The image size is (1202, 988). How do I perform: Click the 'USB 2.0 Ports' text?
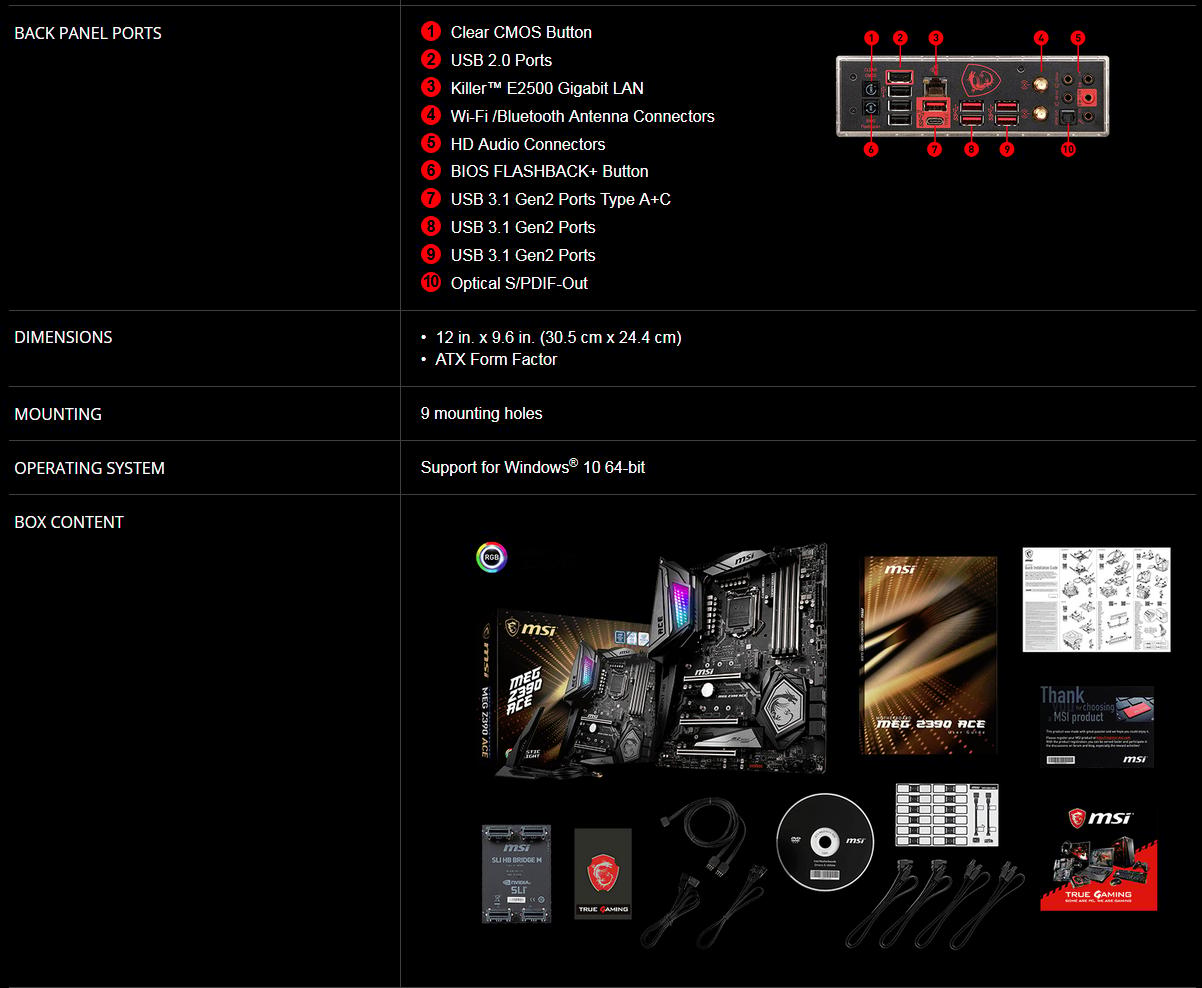(x=501, y=60)
